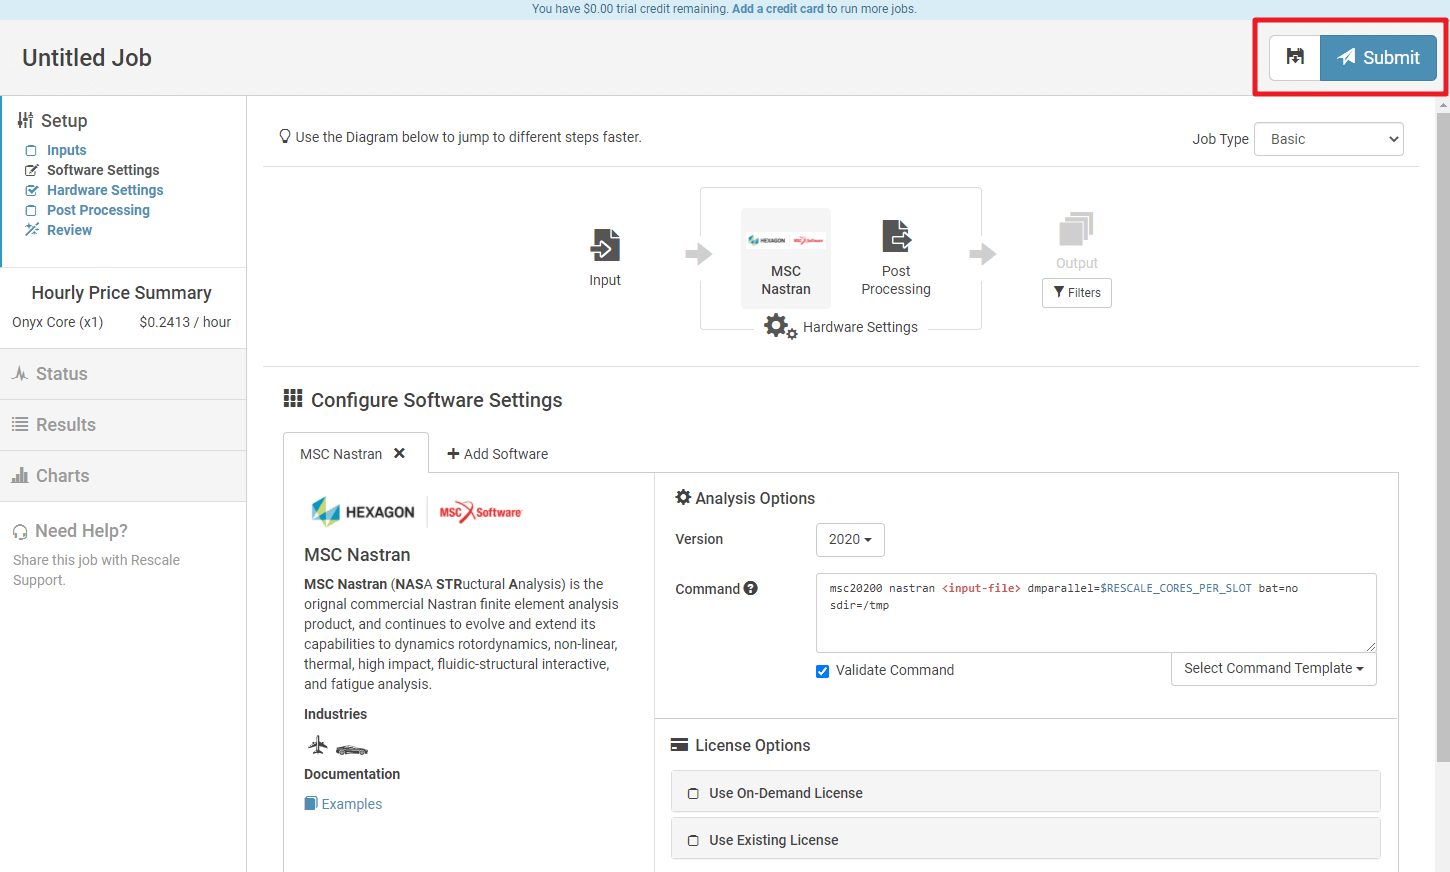The image size is (1450, 872).
Task: Expand the Version 2020 dropdown
Action: [850, 540]
